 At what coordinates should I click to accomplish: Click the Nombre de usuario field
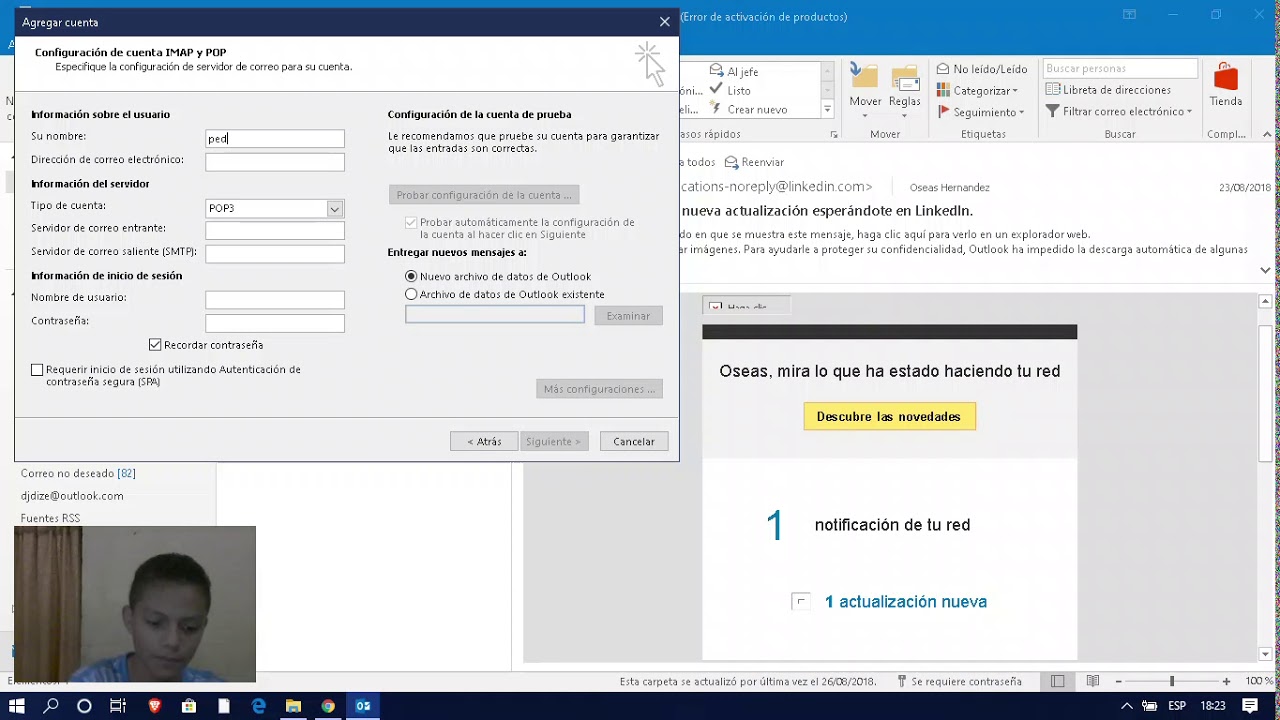click(275, 300)
